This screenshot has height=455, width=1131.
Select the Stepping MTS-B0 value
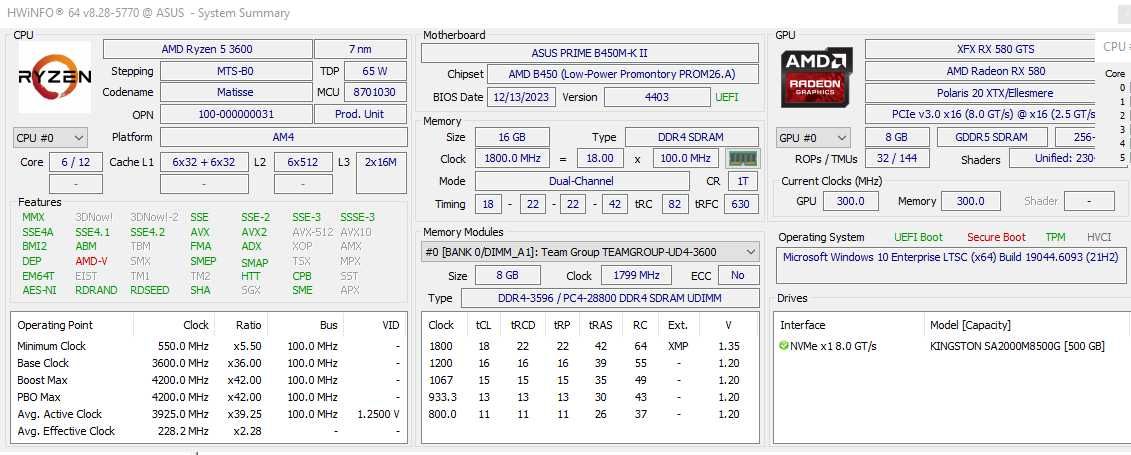coord(234,71)
